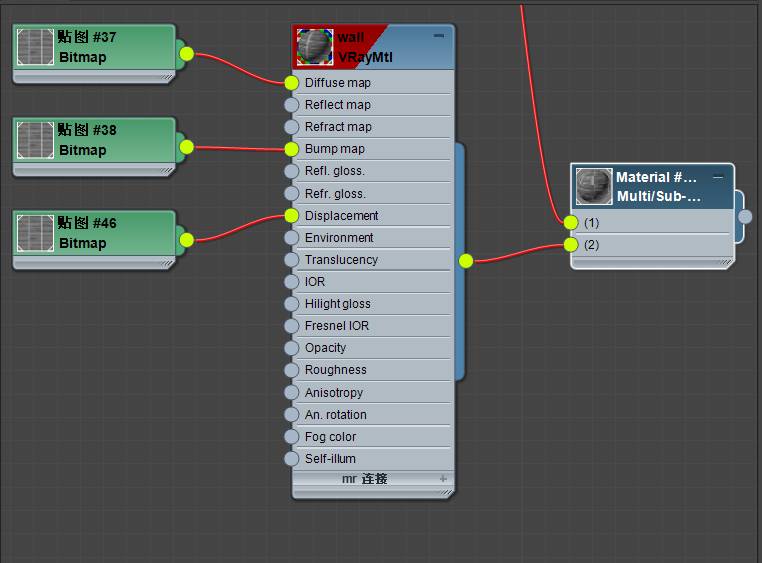The height and width of the screenshot is (563, 762).
Task: Click the (1) sub-material slot label
Action: click(x=591, y=222)
